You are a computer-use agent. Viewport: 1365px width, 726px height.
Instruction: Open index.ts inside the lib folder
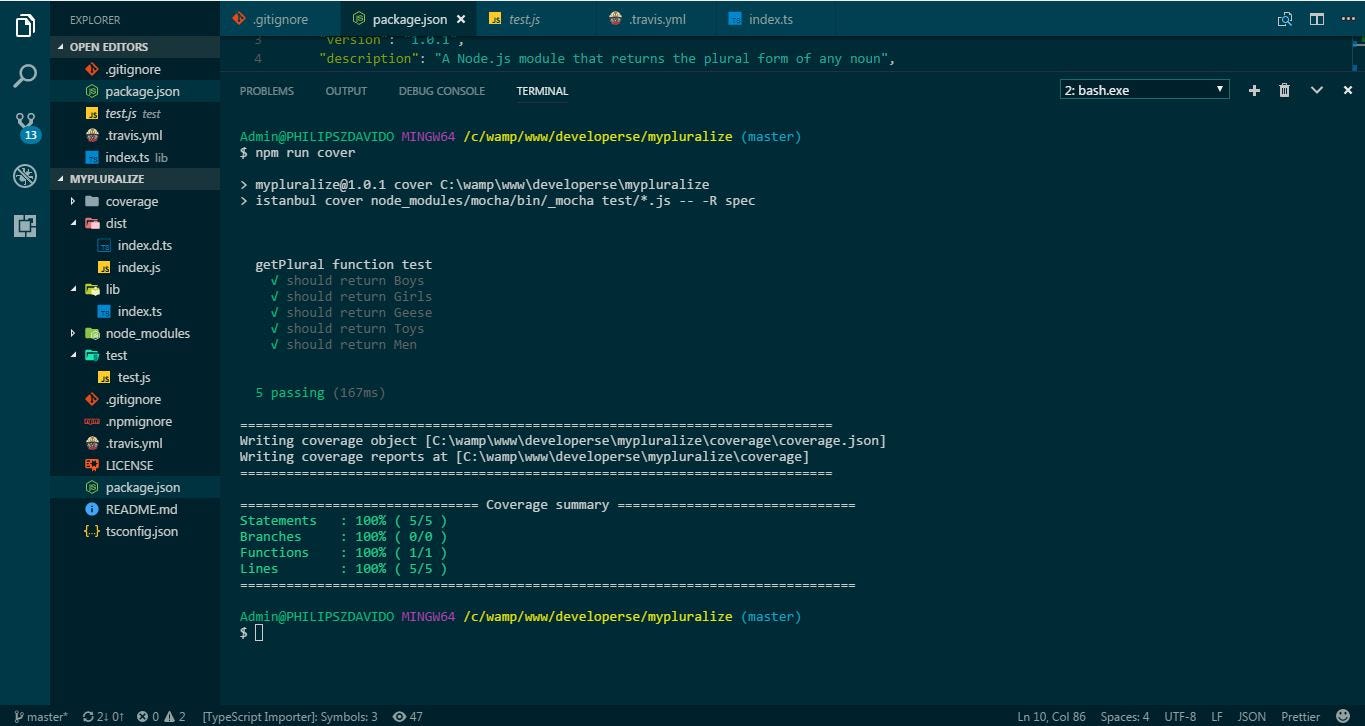(x=135, y=311)
